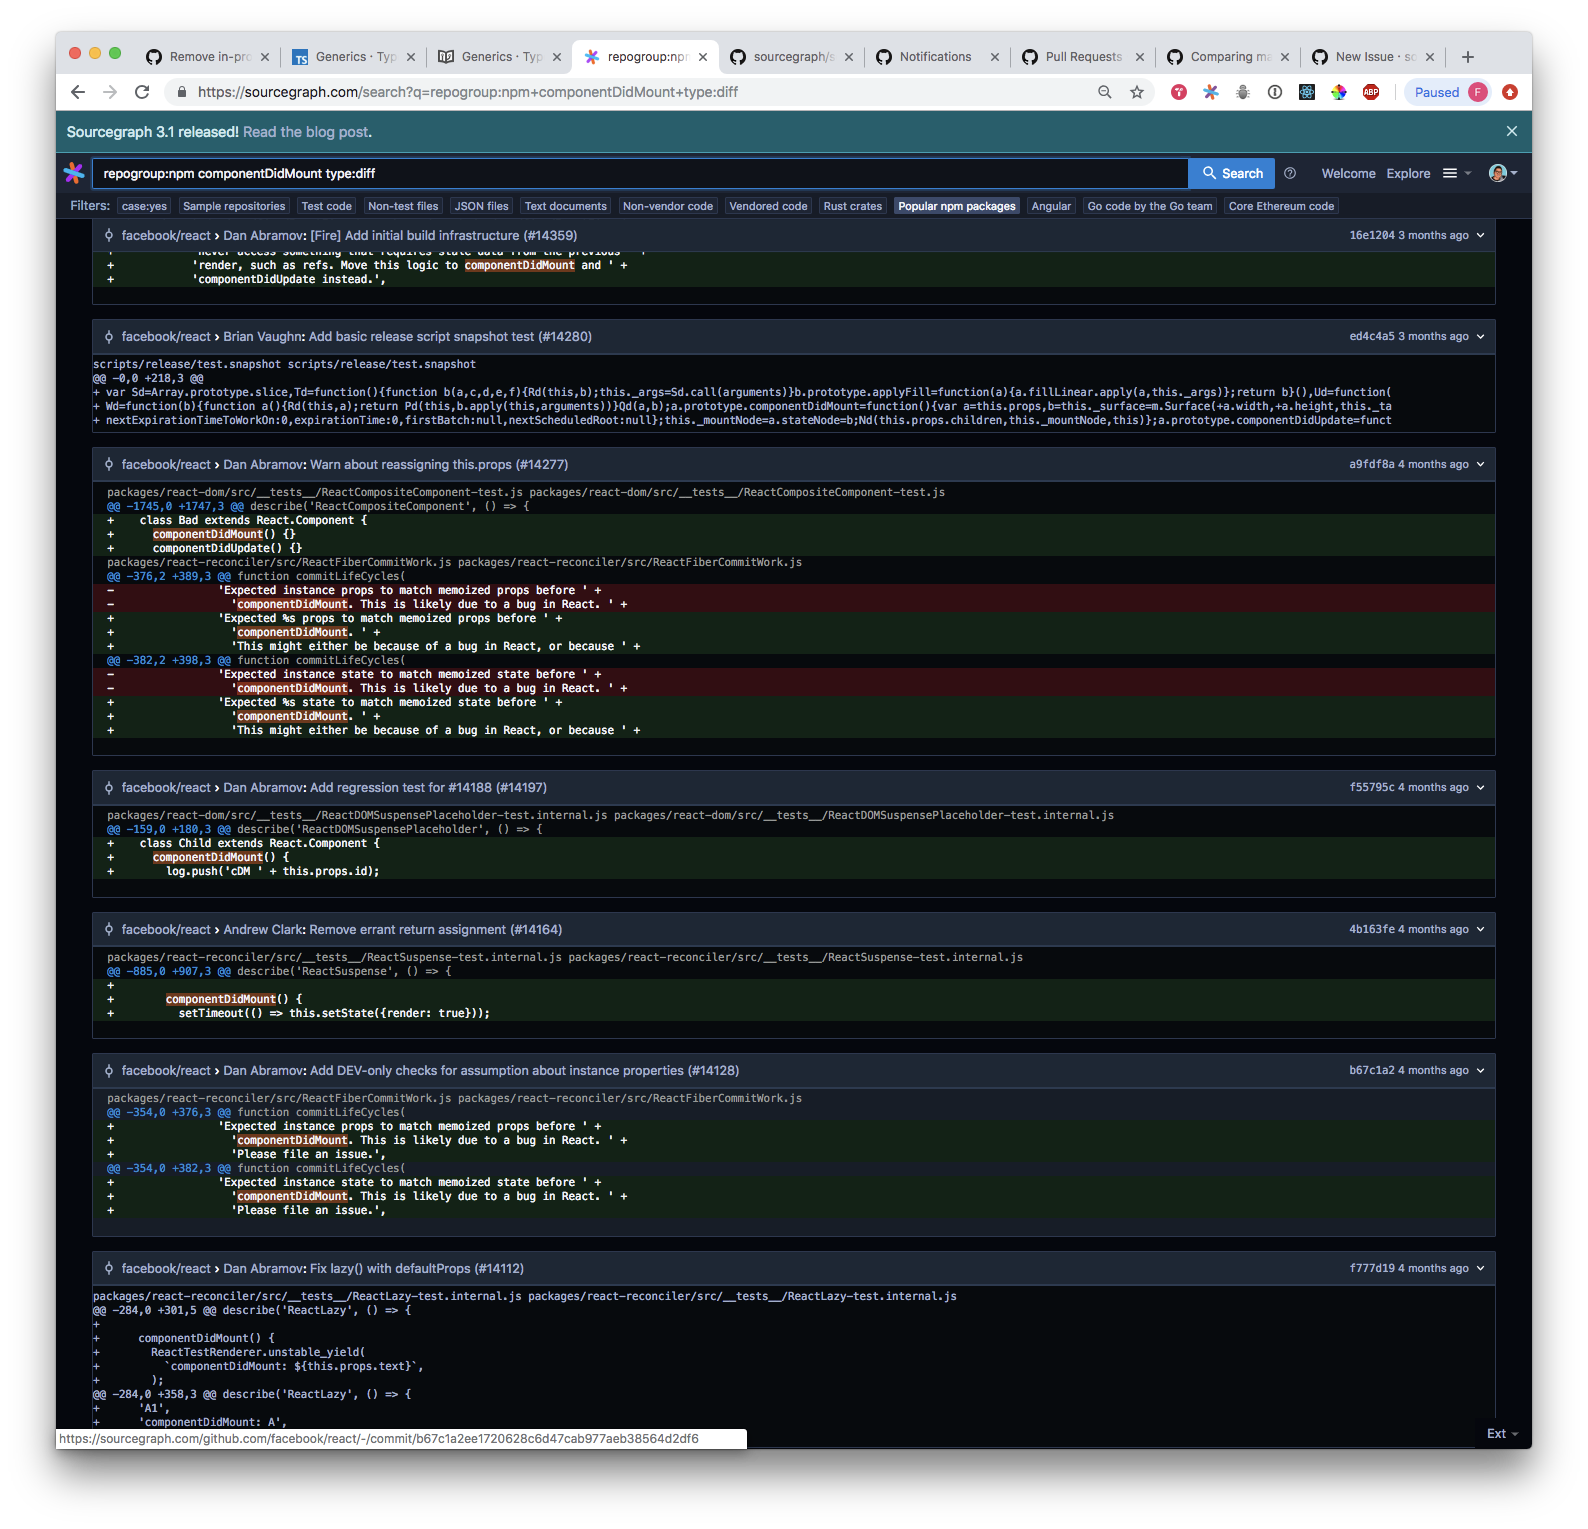Click the colorful pinwheel extension icon
1588x1529 pixels.
pyautogui.click(x=1339, y=92)
